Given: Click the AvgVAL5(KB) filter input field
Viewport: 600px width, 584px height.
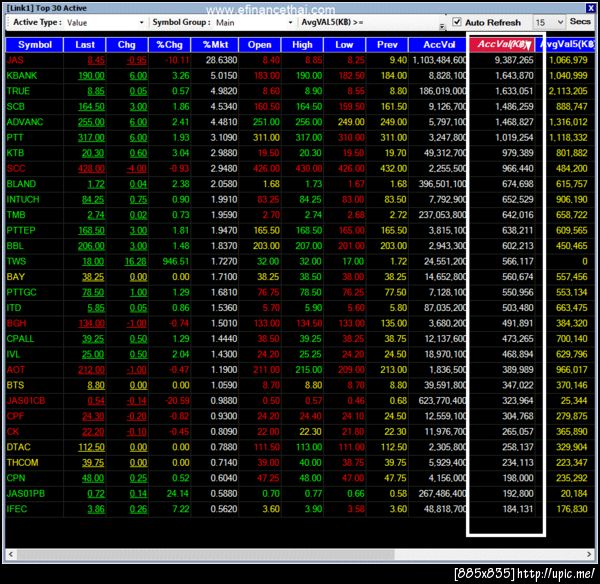Looking at the screenshot, I should tap(404, 22).
